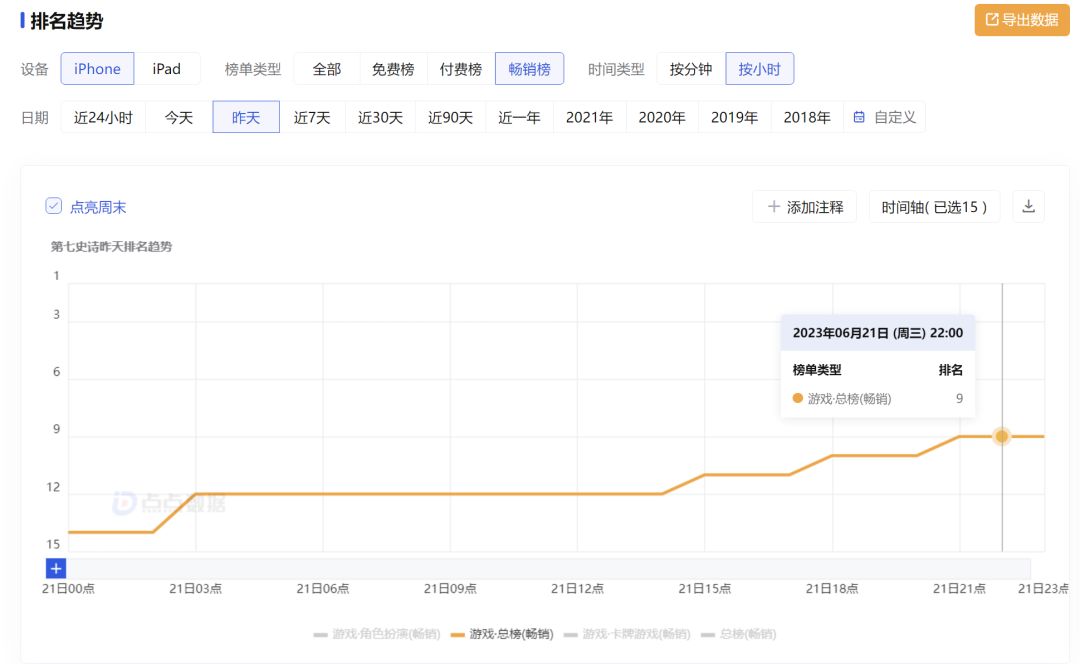Select the iPad device tab
Viewport: 1080px width, 664px height.
click(x=167, y=69)
